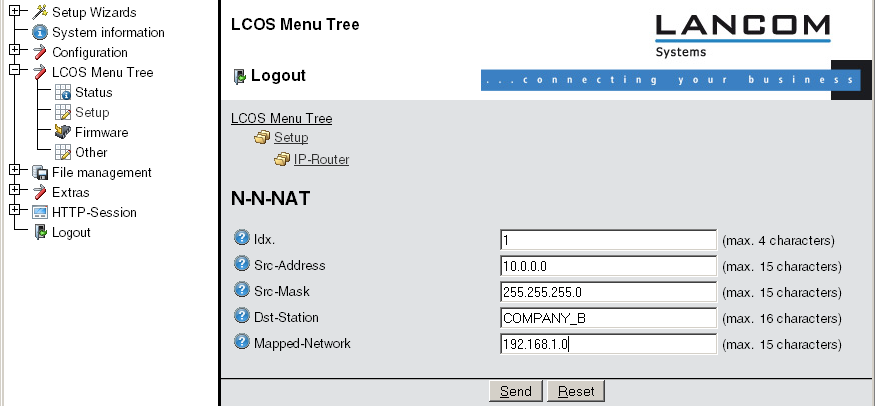
Task: Click the help icon beside Src-Address
Action: click(241, 264)
